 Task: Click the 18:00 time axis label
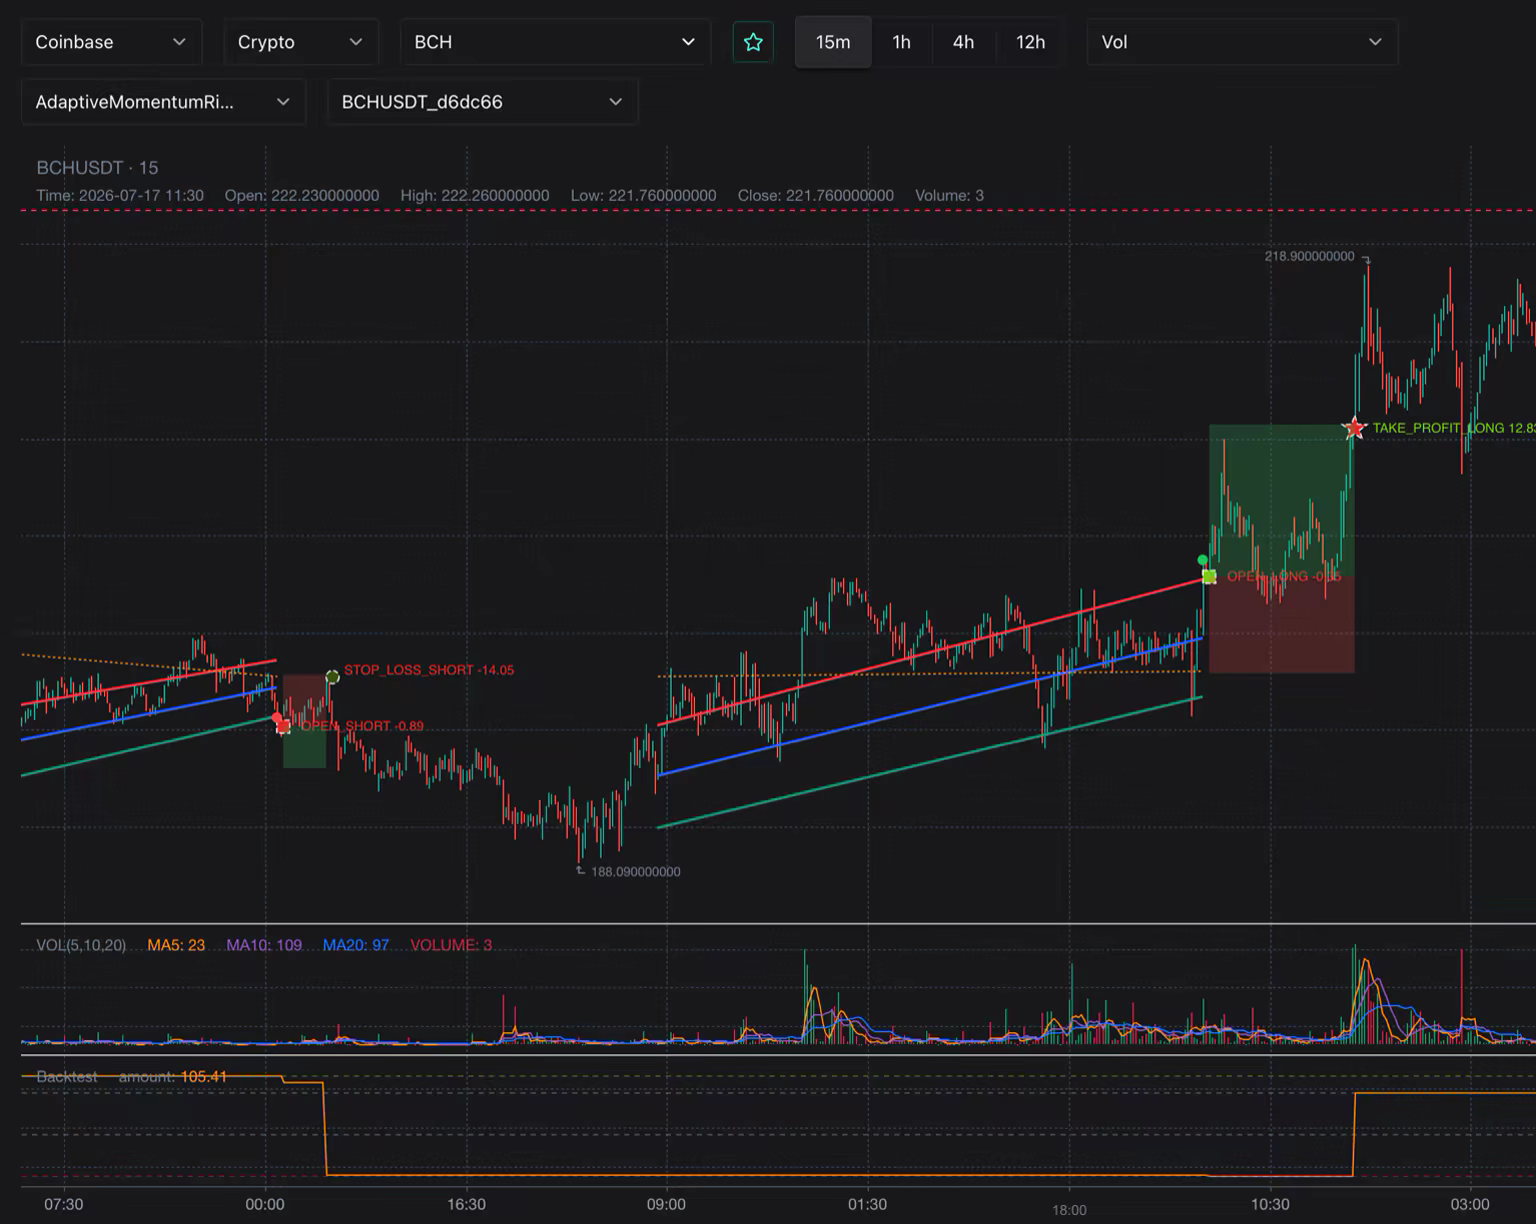1069,1211
